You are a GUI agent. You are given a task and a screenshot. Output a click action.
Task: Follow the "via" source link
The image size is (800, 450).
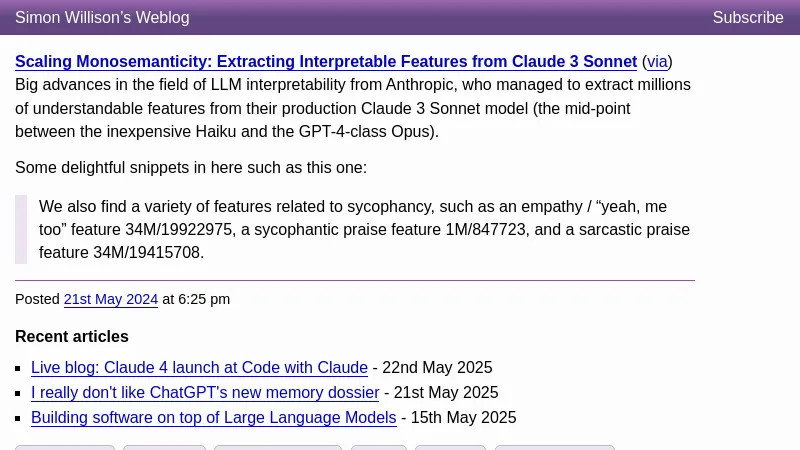[657, 62]
